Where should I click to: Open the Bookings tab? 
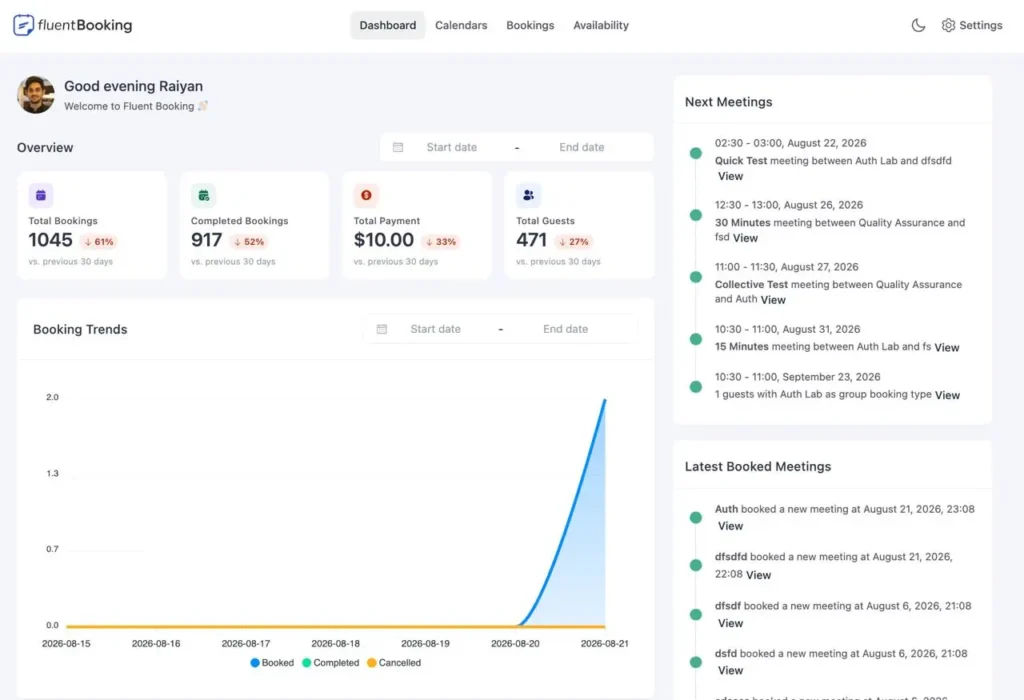coord(530,25)
